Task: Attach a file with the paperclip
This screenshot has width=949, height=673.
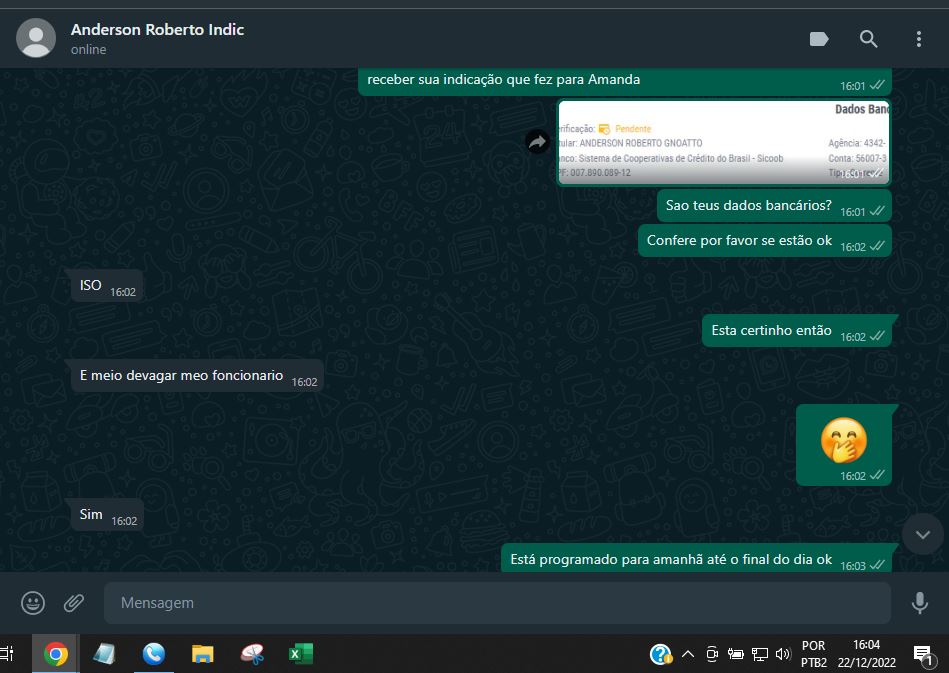Action: [x=74, y=603]
